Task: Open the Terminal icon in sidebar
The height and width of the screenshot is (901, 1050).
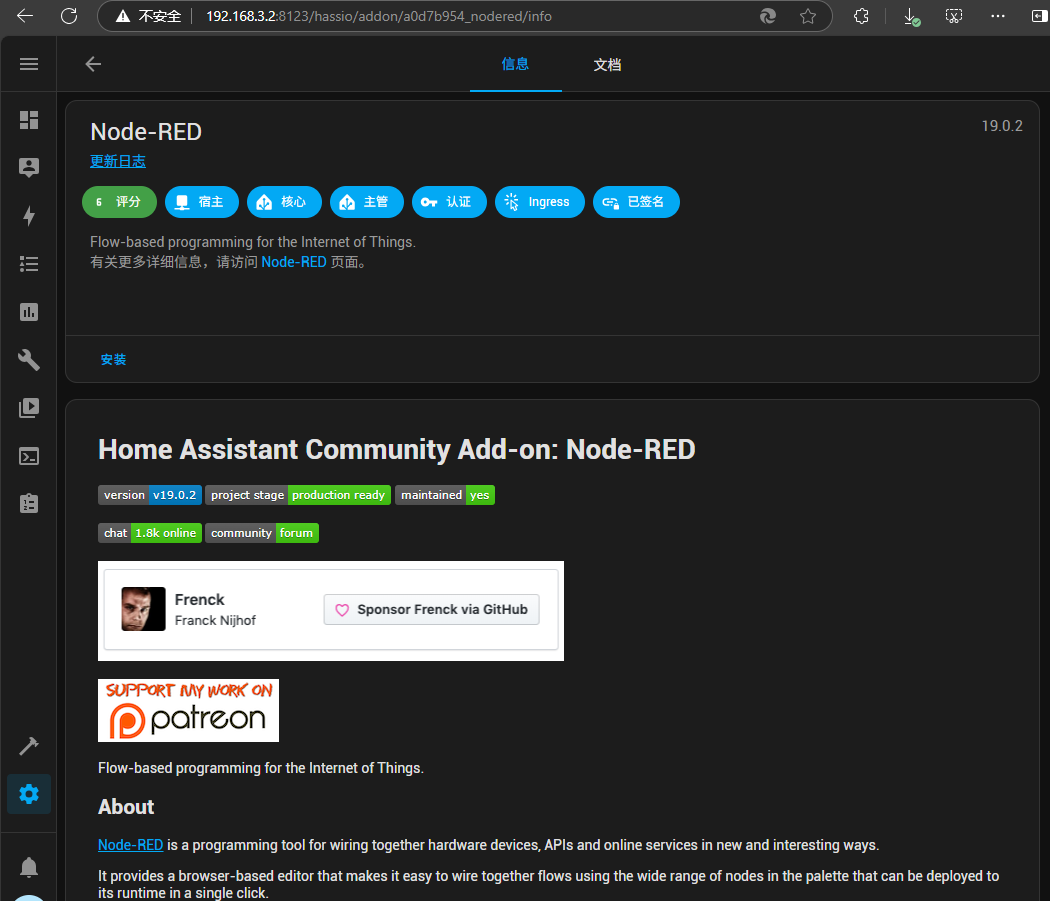Action: click(29, 456)
